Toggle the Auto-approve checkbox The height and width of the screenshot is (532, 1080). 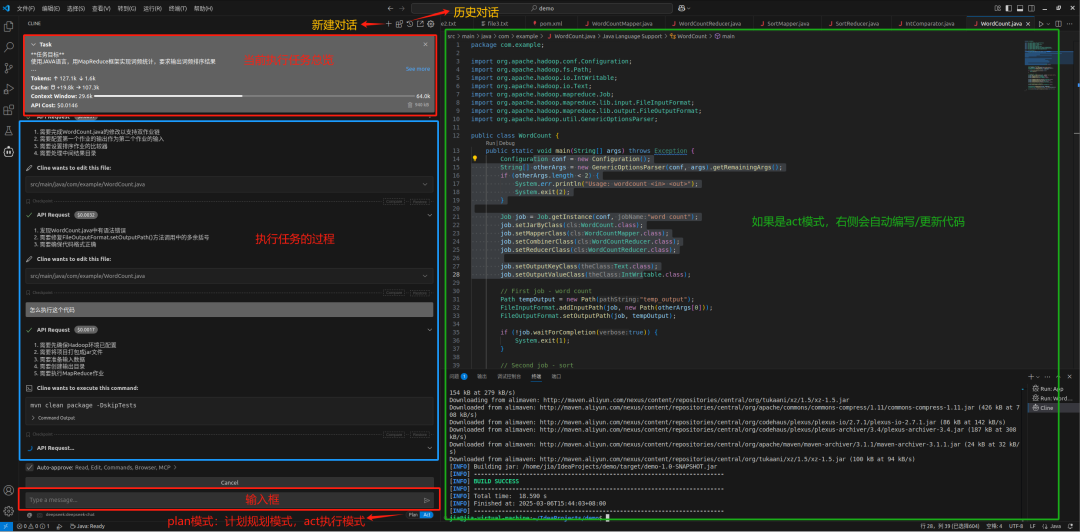coord(28,467)
